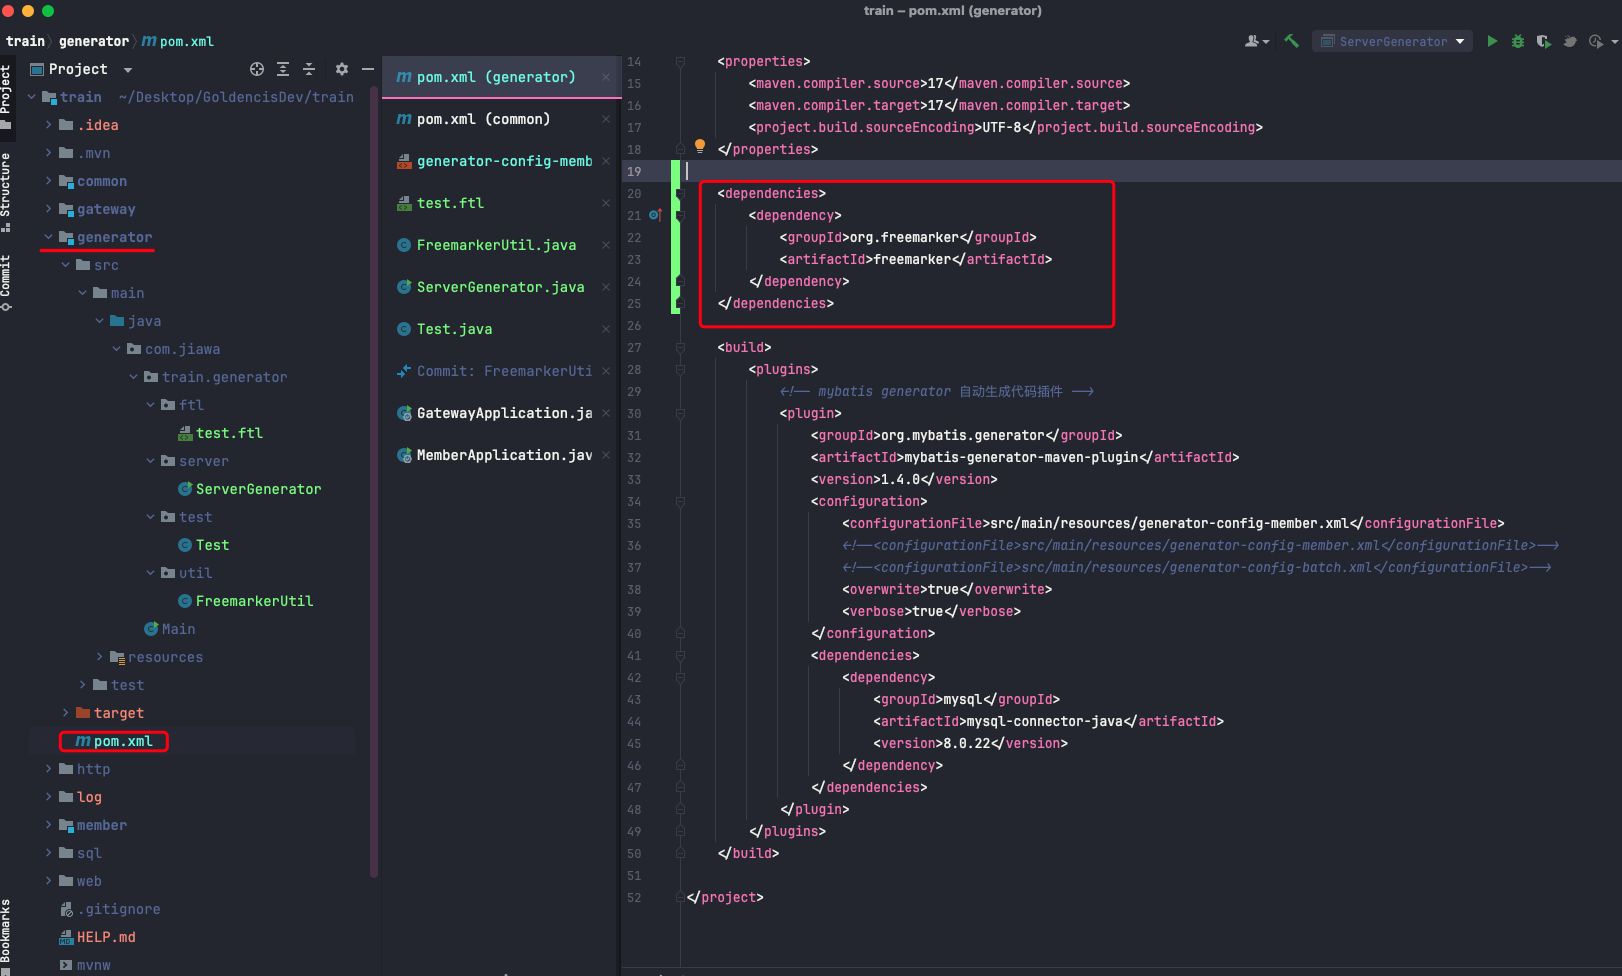Close the pom.xml (generator) tab
The image size is (1622, 976).
pos(606,77)
